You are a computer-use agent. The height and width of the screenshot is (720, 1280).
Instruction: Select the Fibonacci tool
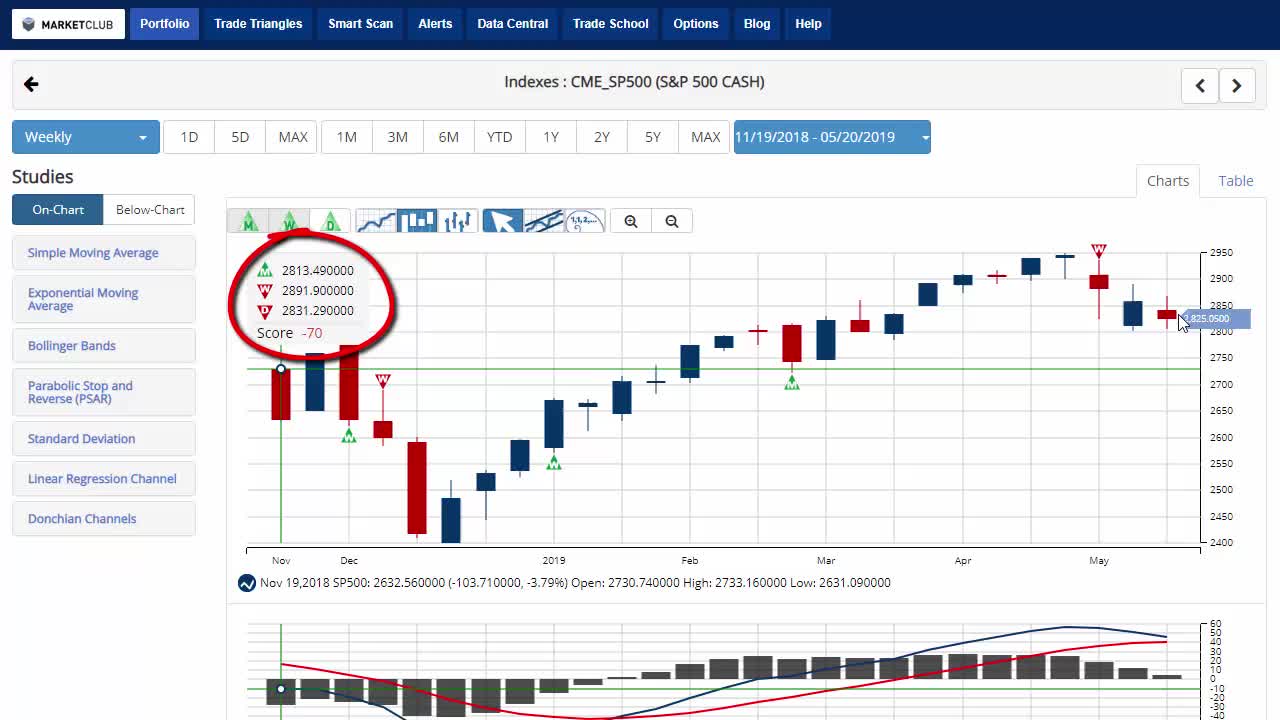point(585,221)
